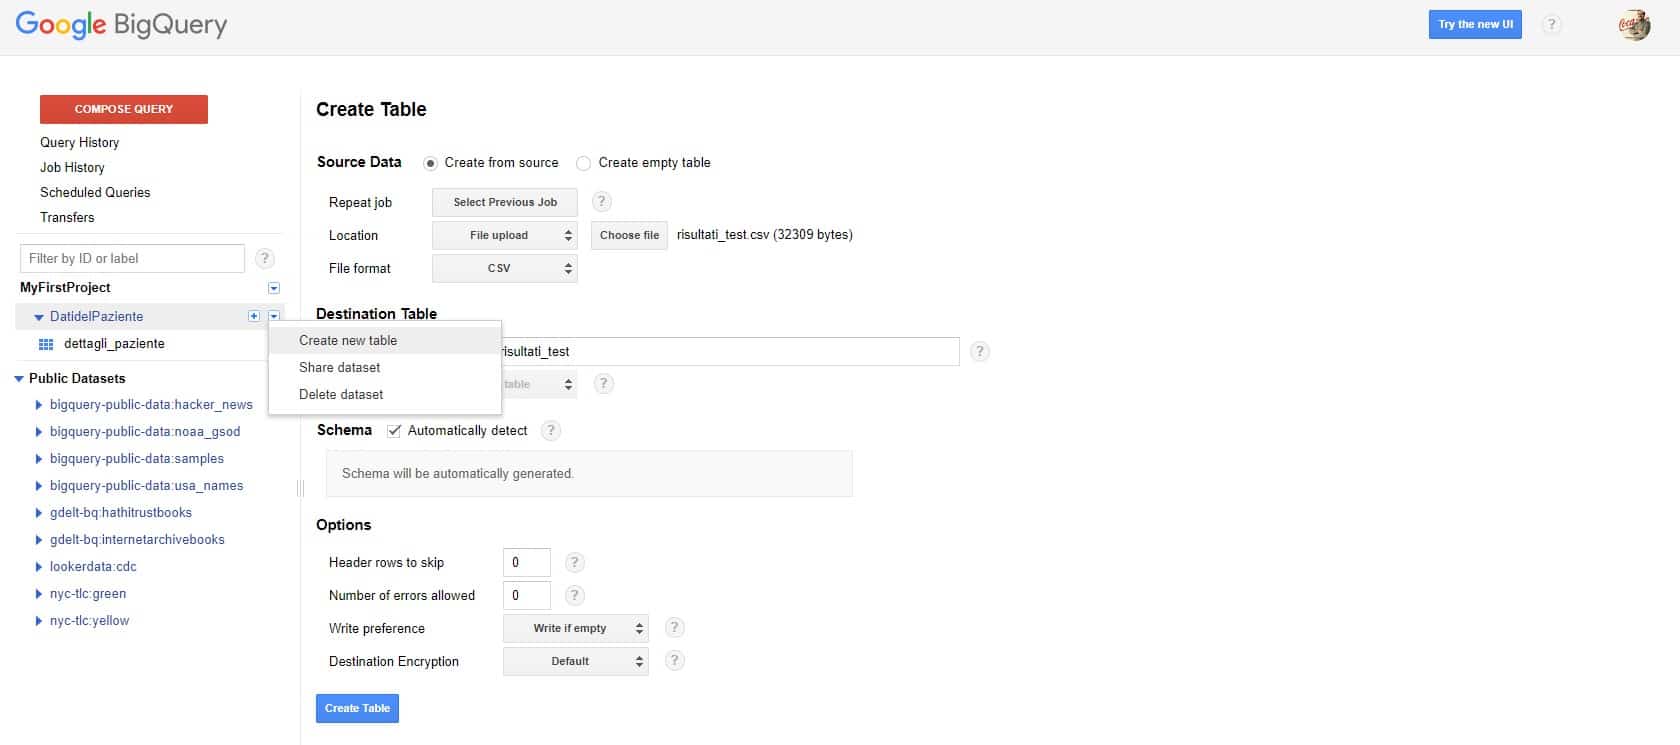This screenshot has height=745, width=1680.
Task: Click plus icon beside DatidelPaziente dataset
Action: (x=254, y=316)
